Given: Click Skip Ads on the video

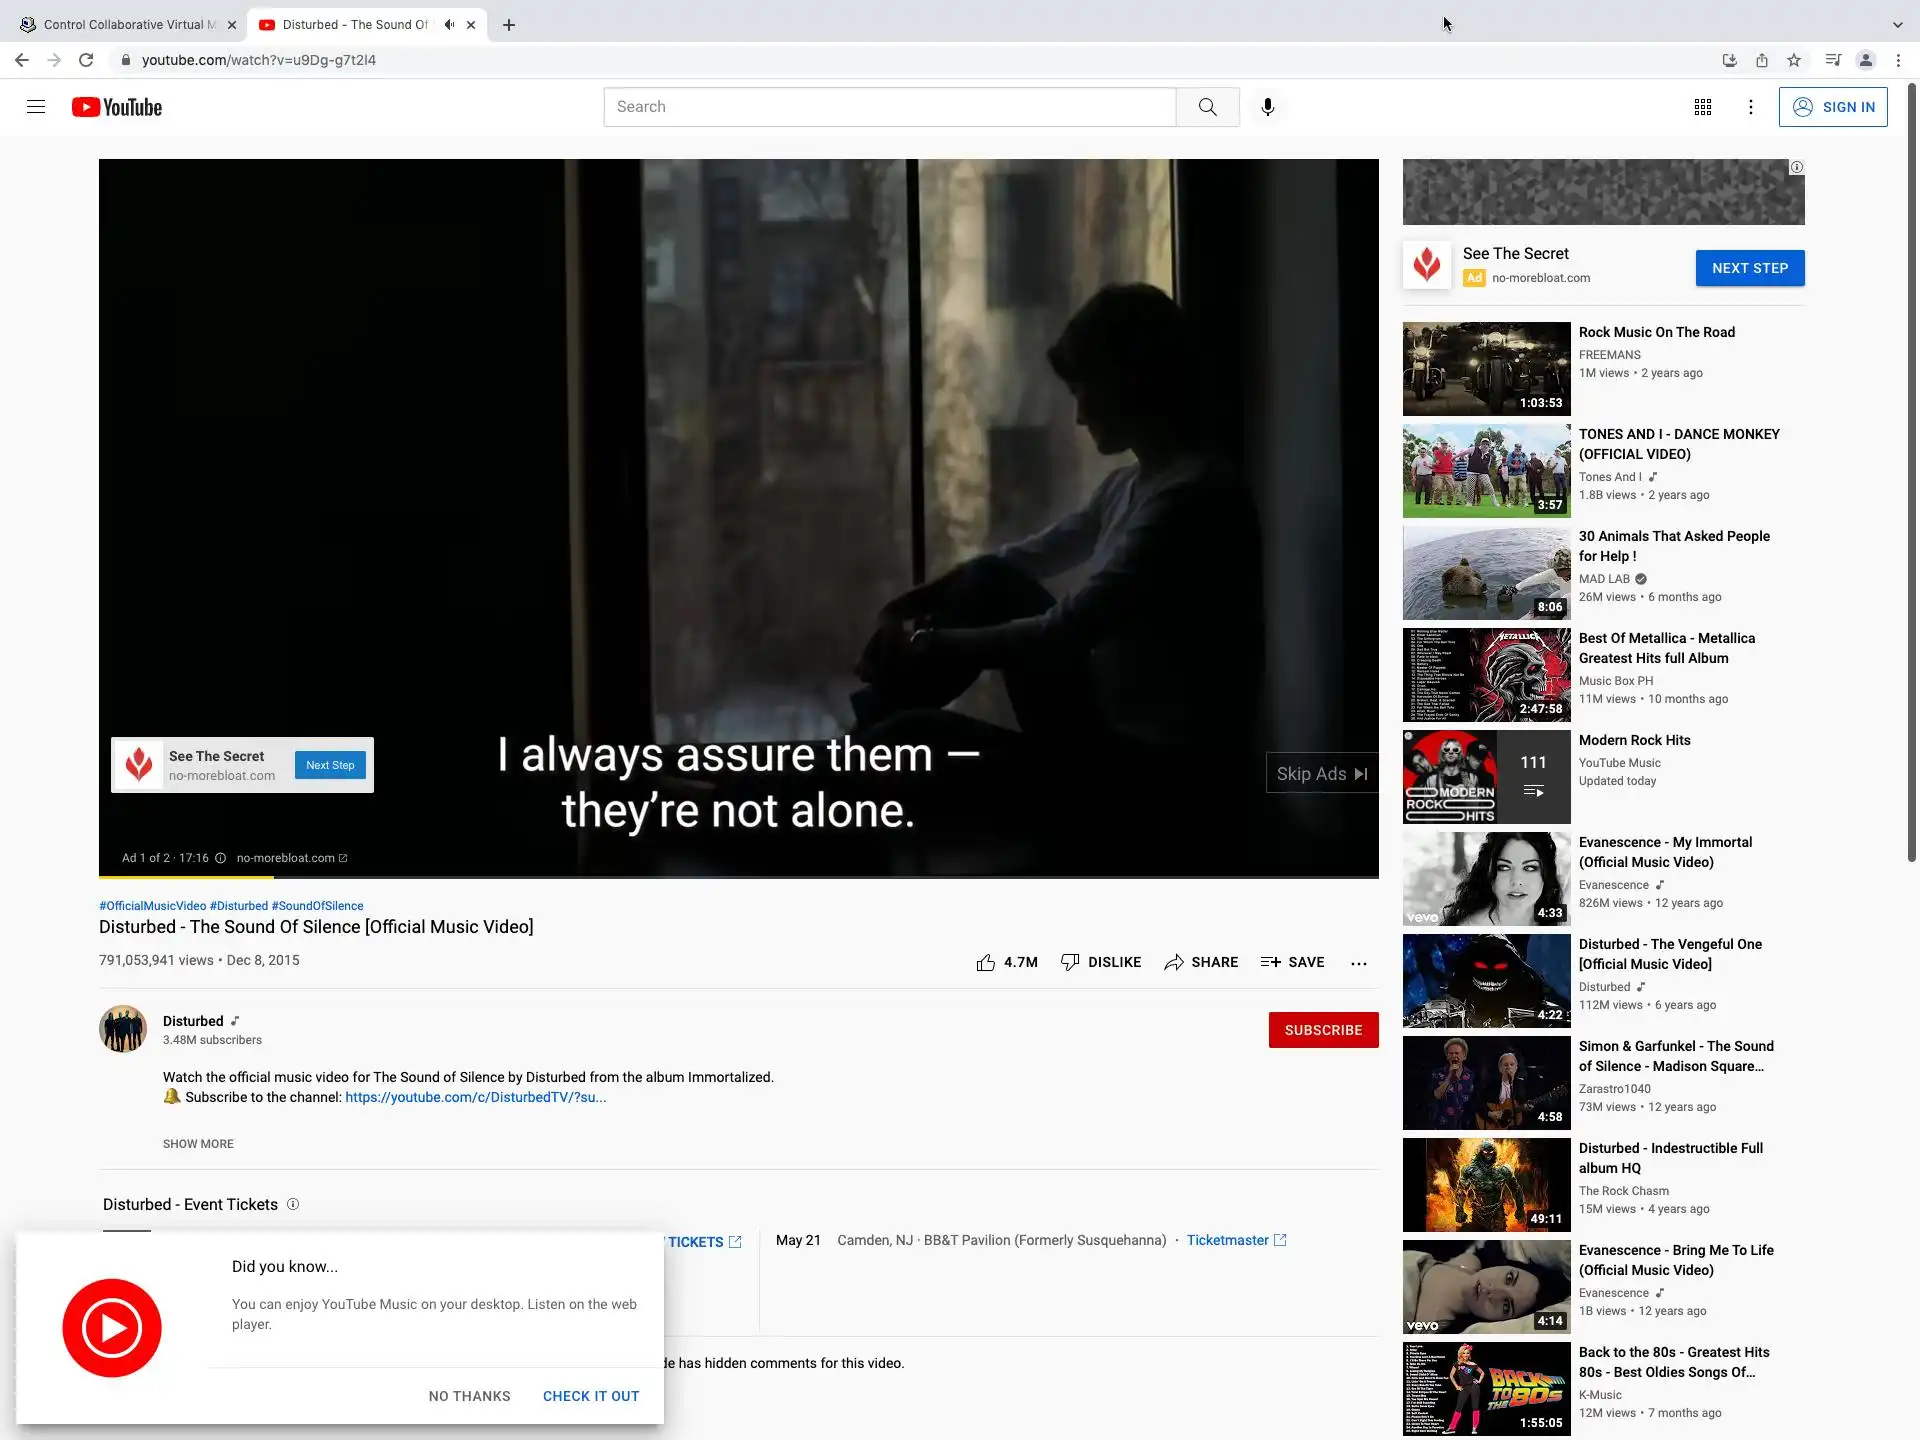Looking at the screenshot, I should 1320,774.
